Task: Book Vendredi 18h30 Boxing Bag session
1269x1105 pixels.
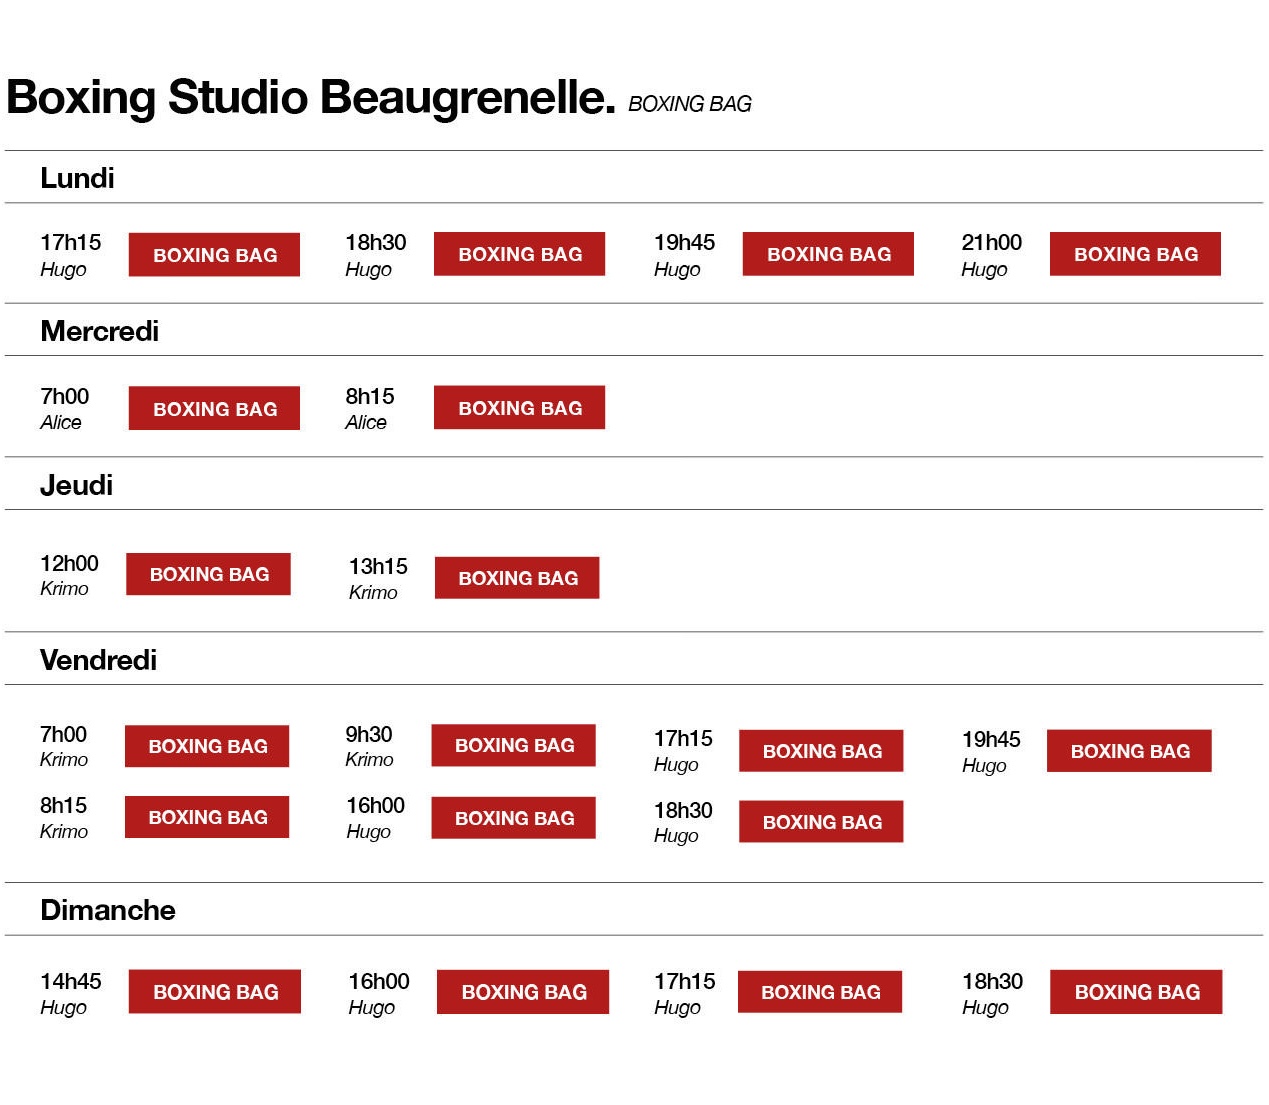Action: (821, 822)
